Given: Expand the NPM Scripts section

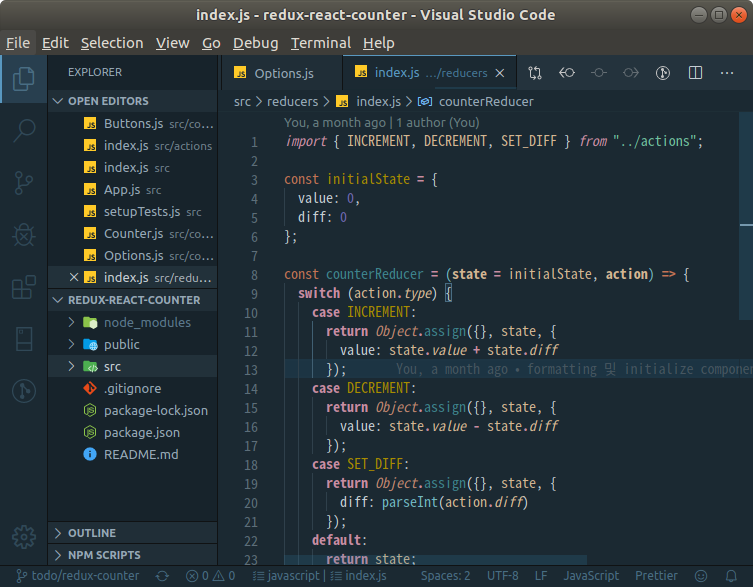Looking at the screenshot, I should 133,555.
